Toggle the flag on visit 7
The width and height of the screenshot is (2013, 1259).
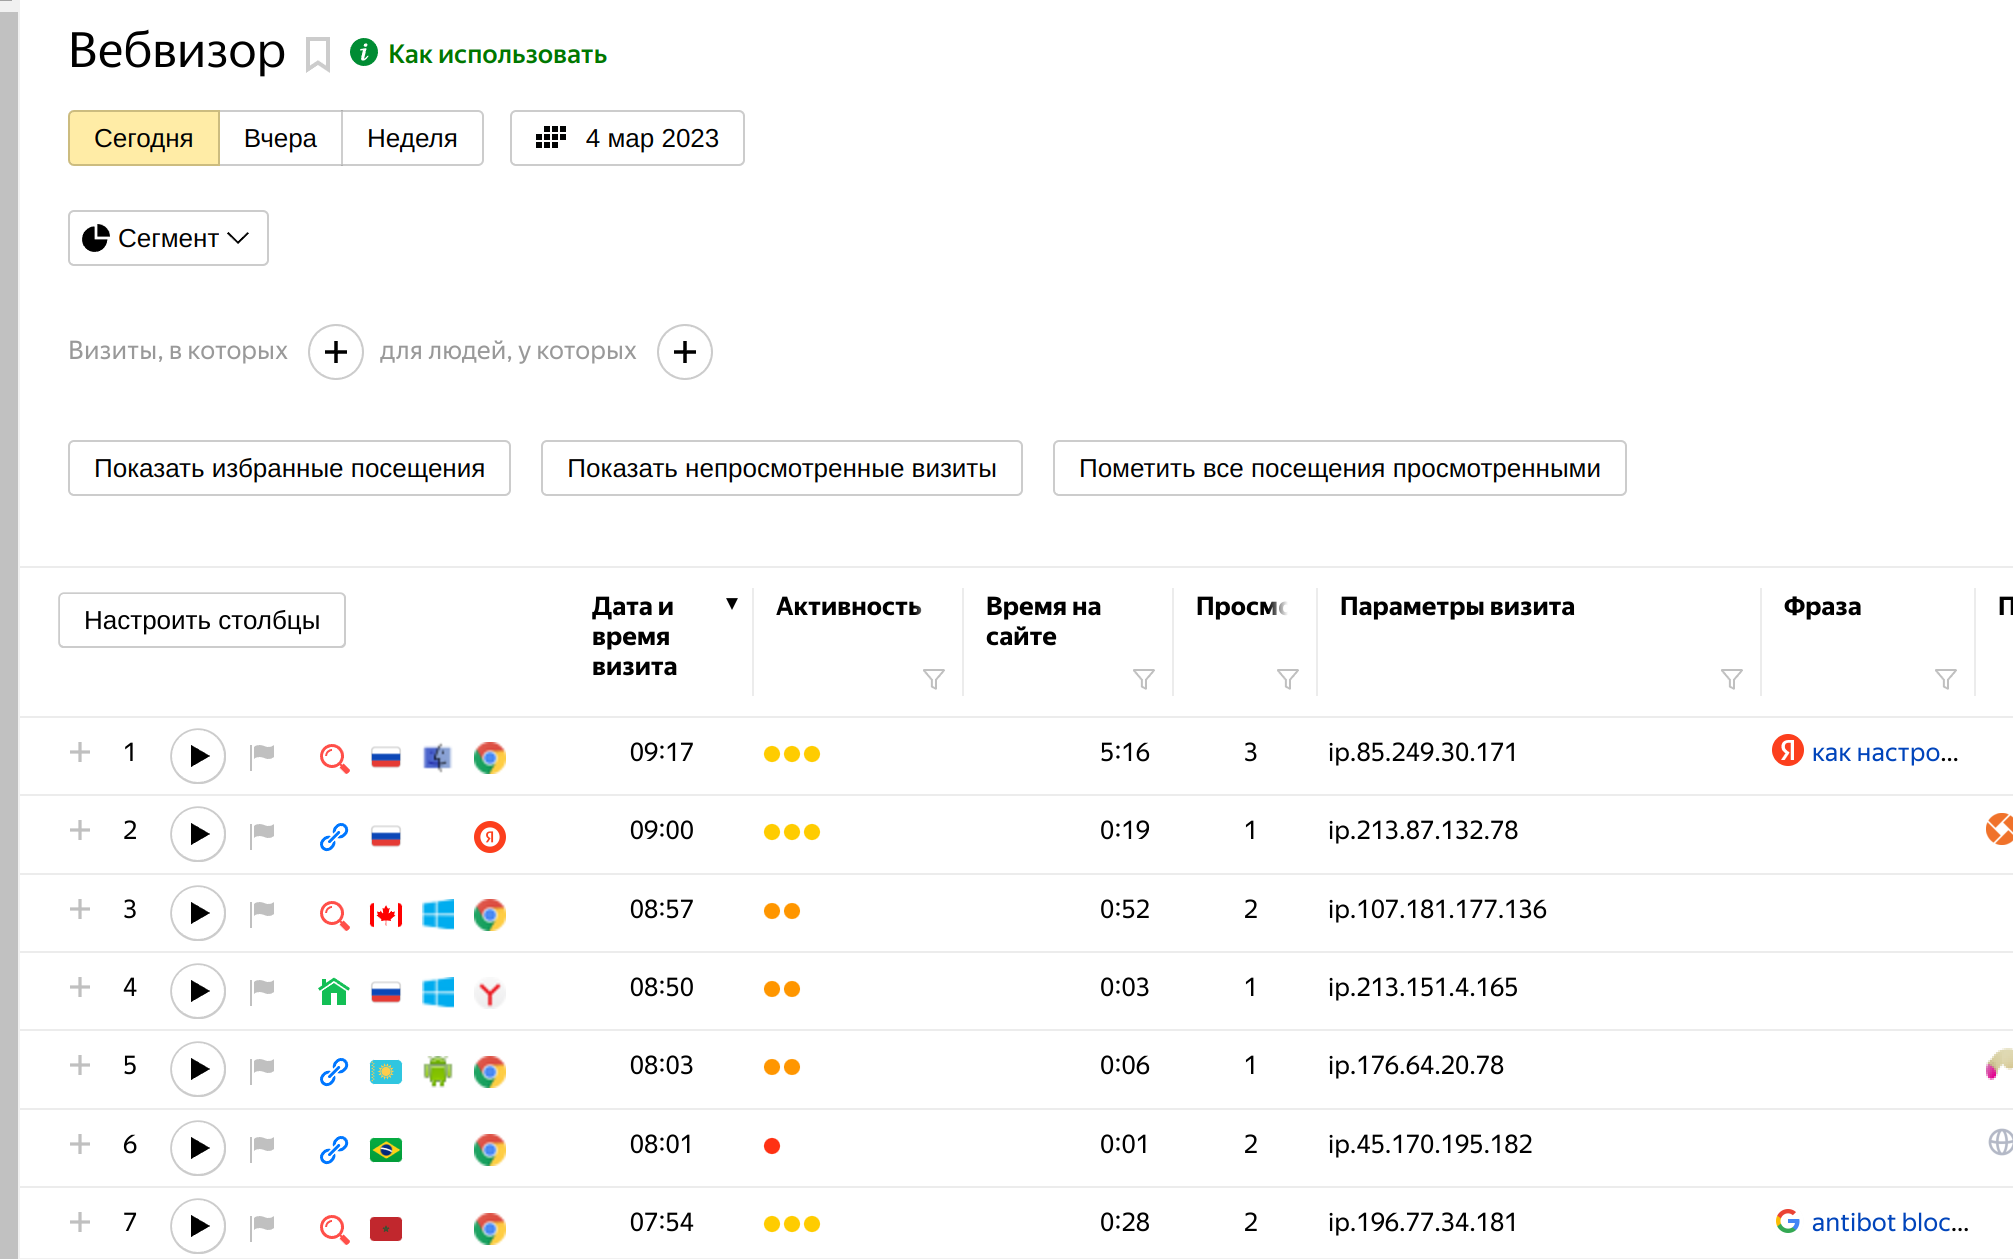pos(263,1224)
